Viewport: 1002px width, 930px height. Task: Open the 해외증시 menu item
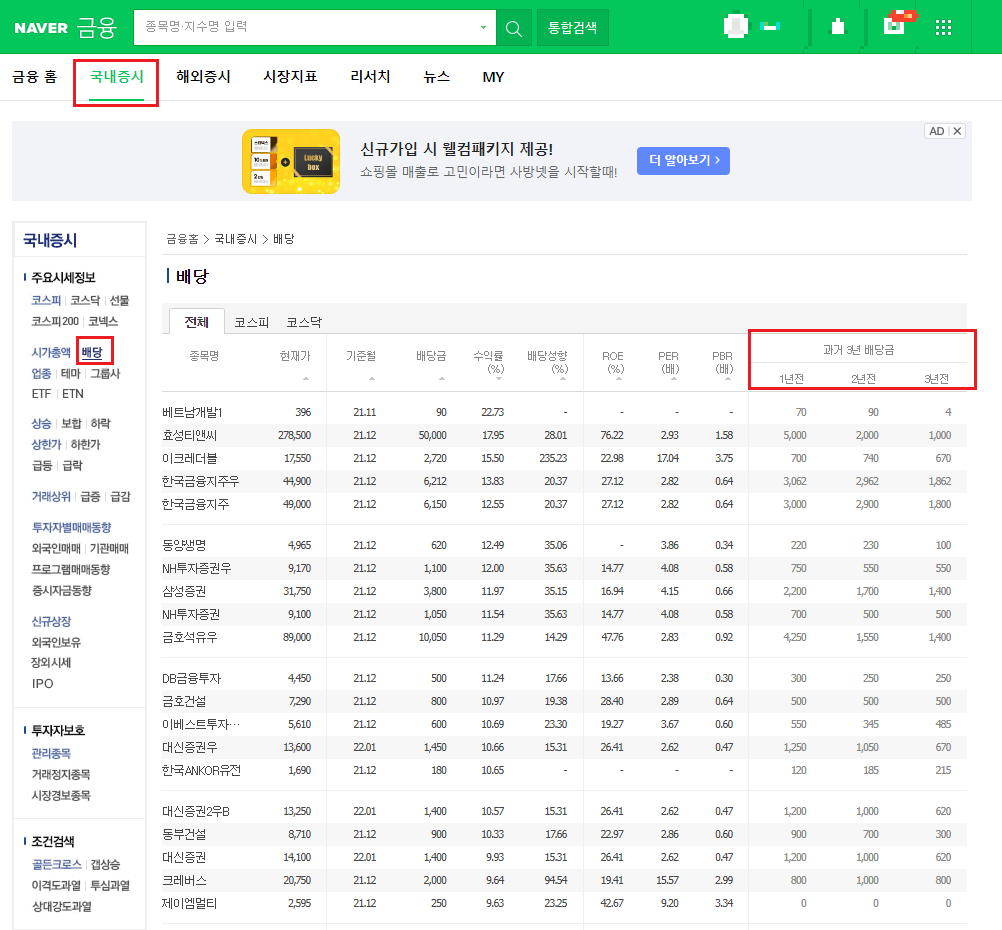203,76
